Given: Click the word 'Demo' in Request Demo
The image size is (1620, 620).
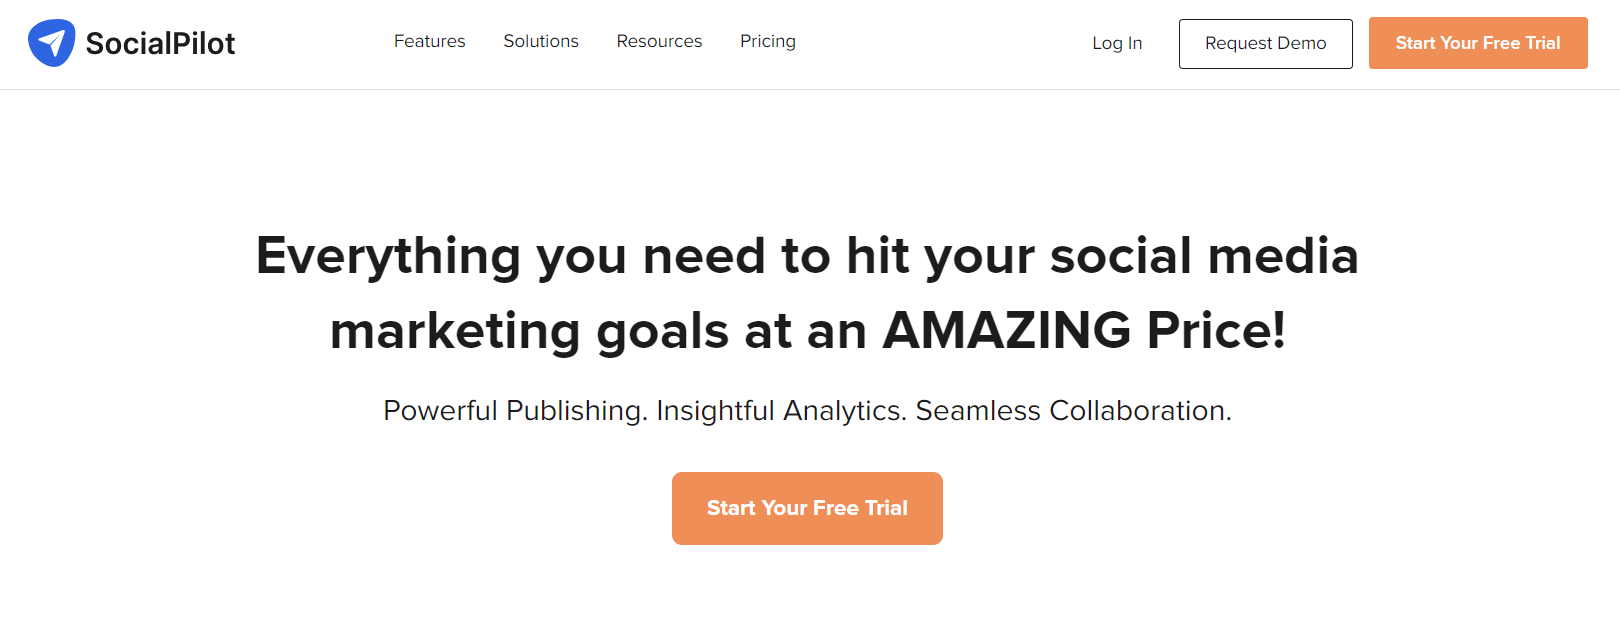Looking at the screenshot, I should 1301,43.
